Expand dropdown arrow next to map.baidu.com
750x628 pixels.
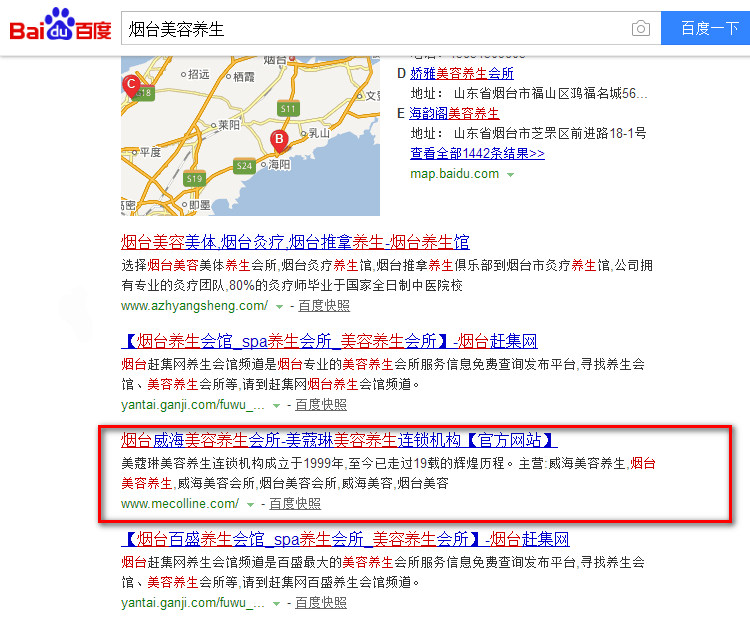point(510,175)
